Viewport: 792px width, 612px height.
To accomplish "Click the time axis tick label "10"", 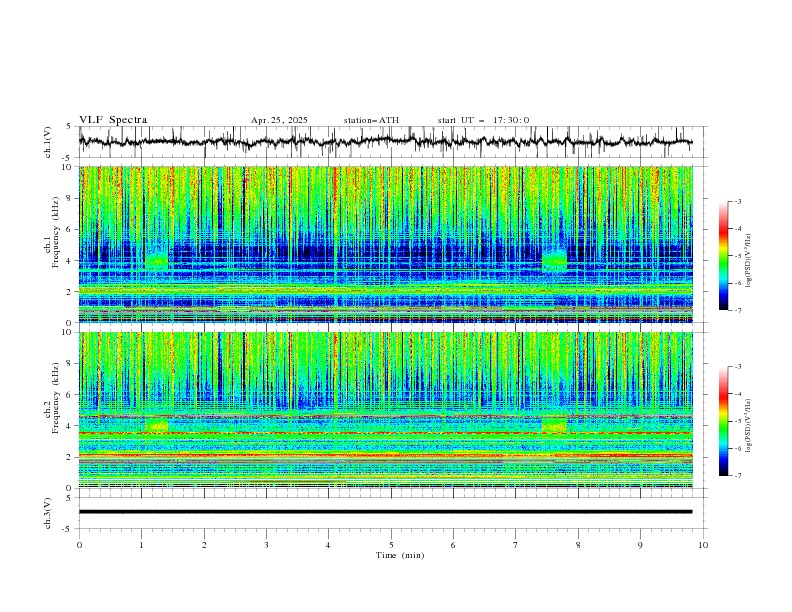I will point(703,545).
